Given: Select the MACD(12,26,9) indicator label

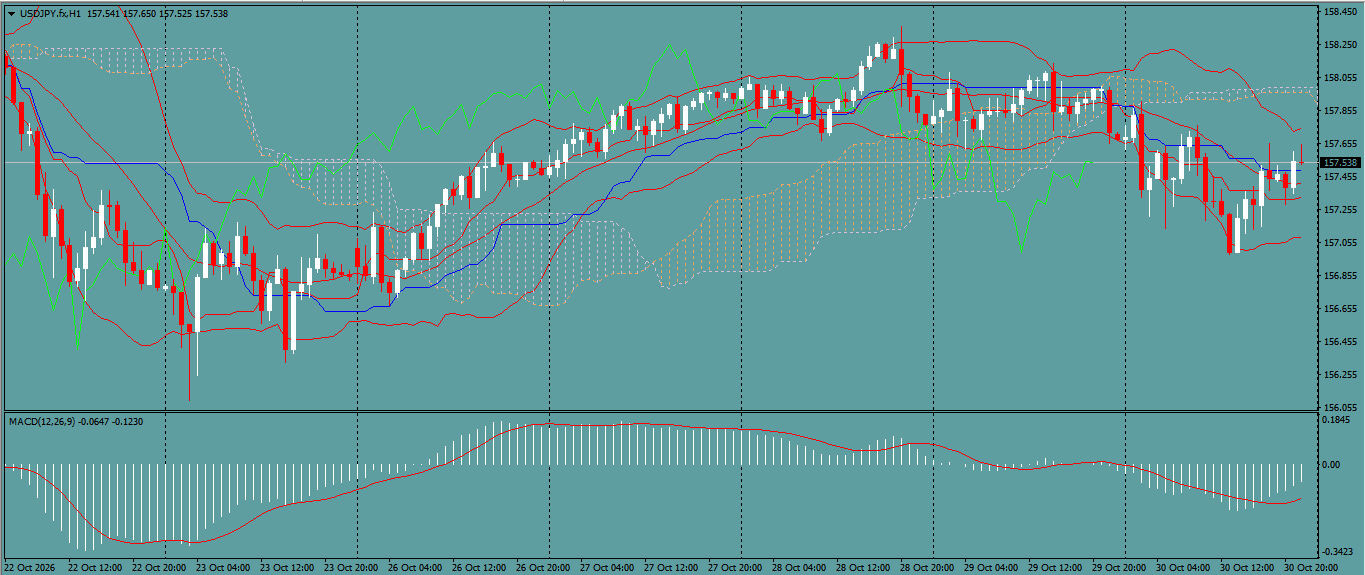Looking at the screenshot, I should (x=44, y=421).
